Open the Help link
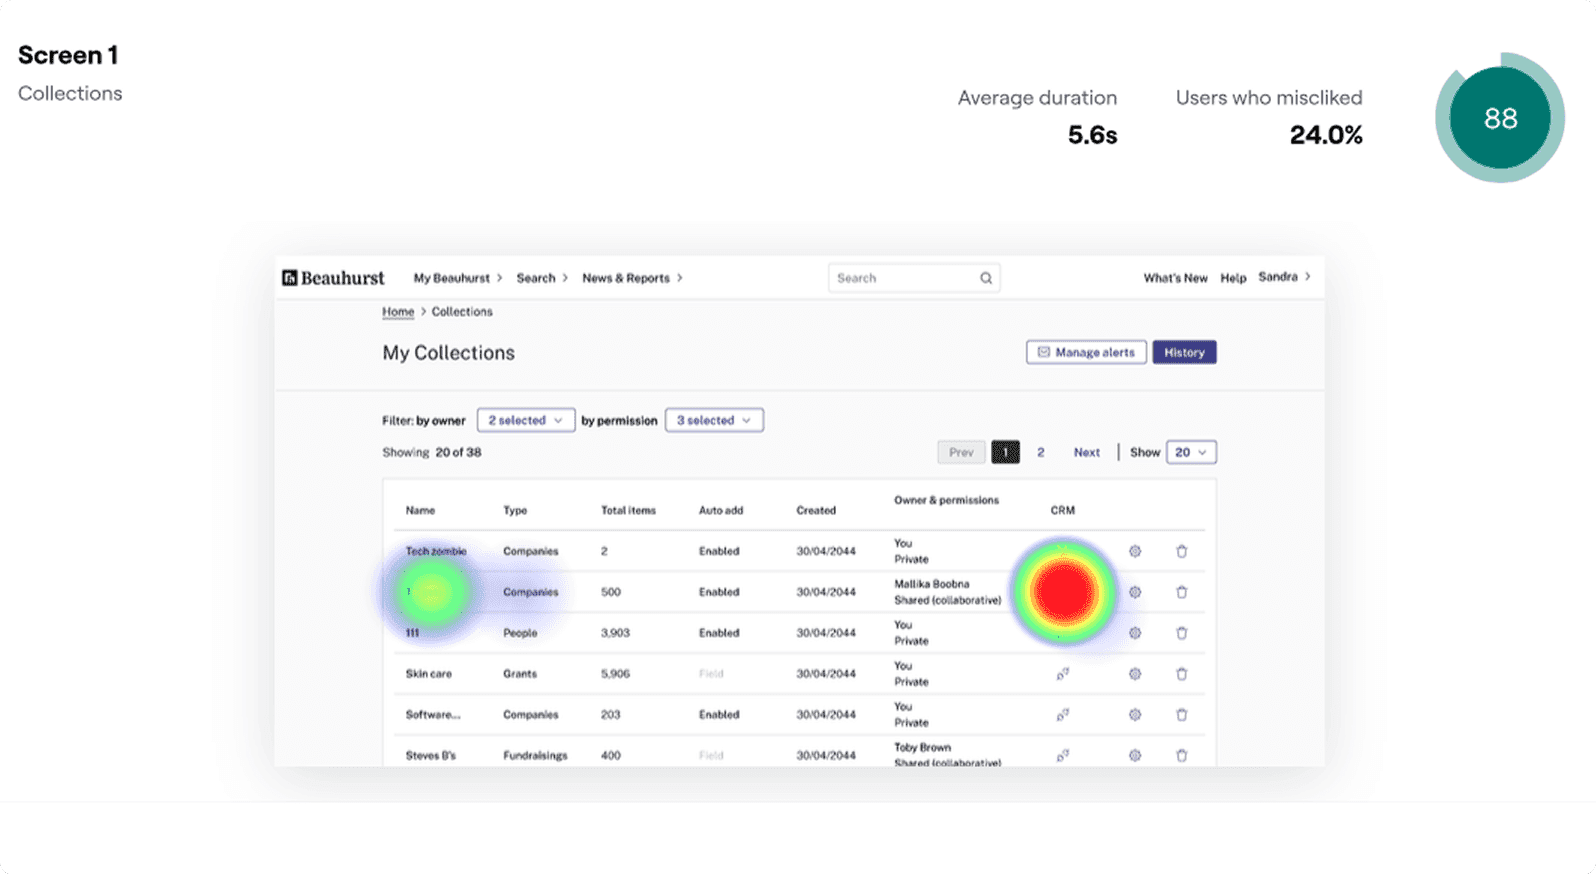The image size is (1596, 875). (x=1233, y=278)
